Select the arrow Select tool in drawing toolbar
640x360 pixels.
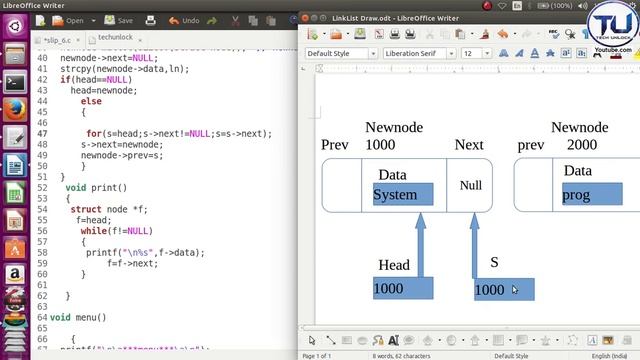(x=312, y=340)
